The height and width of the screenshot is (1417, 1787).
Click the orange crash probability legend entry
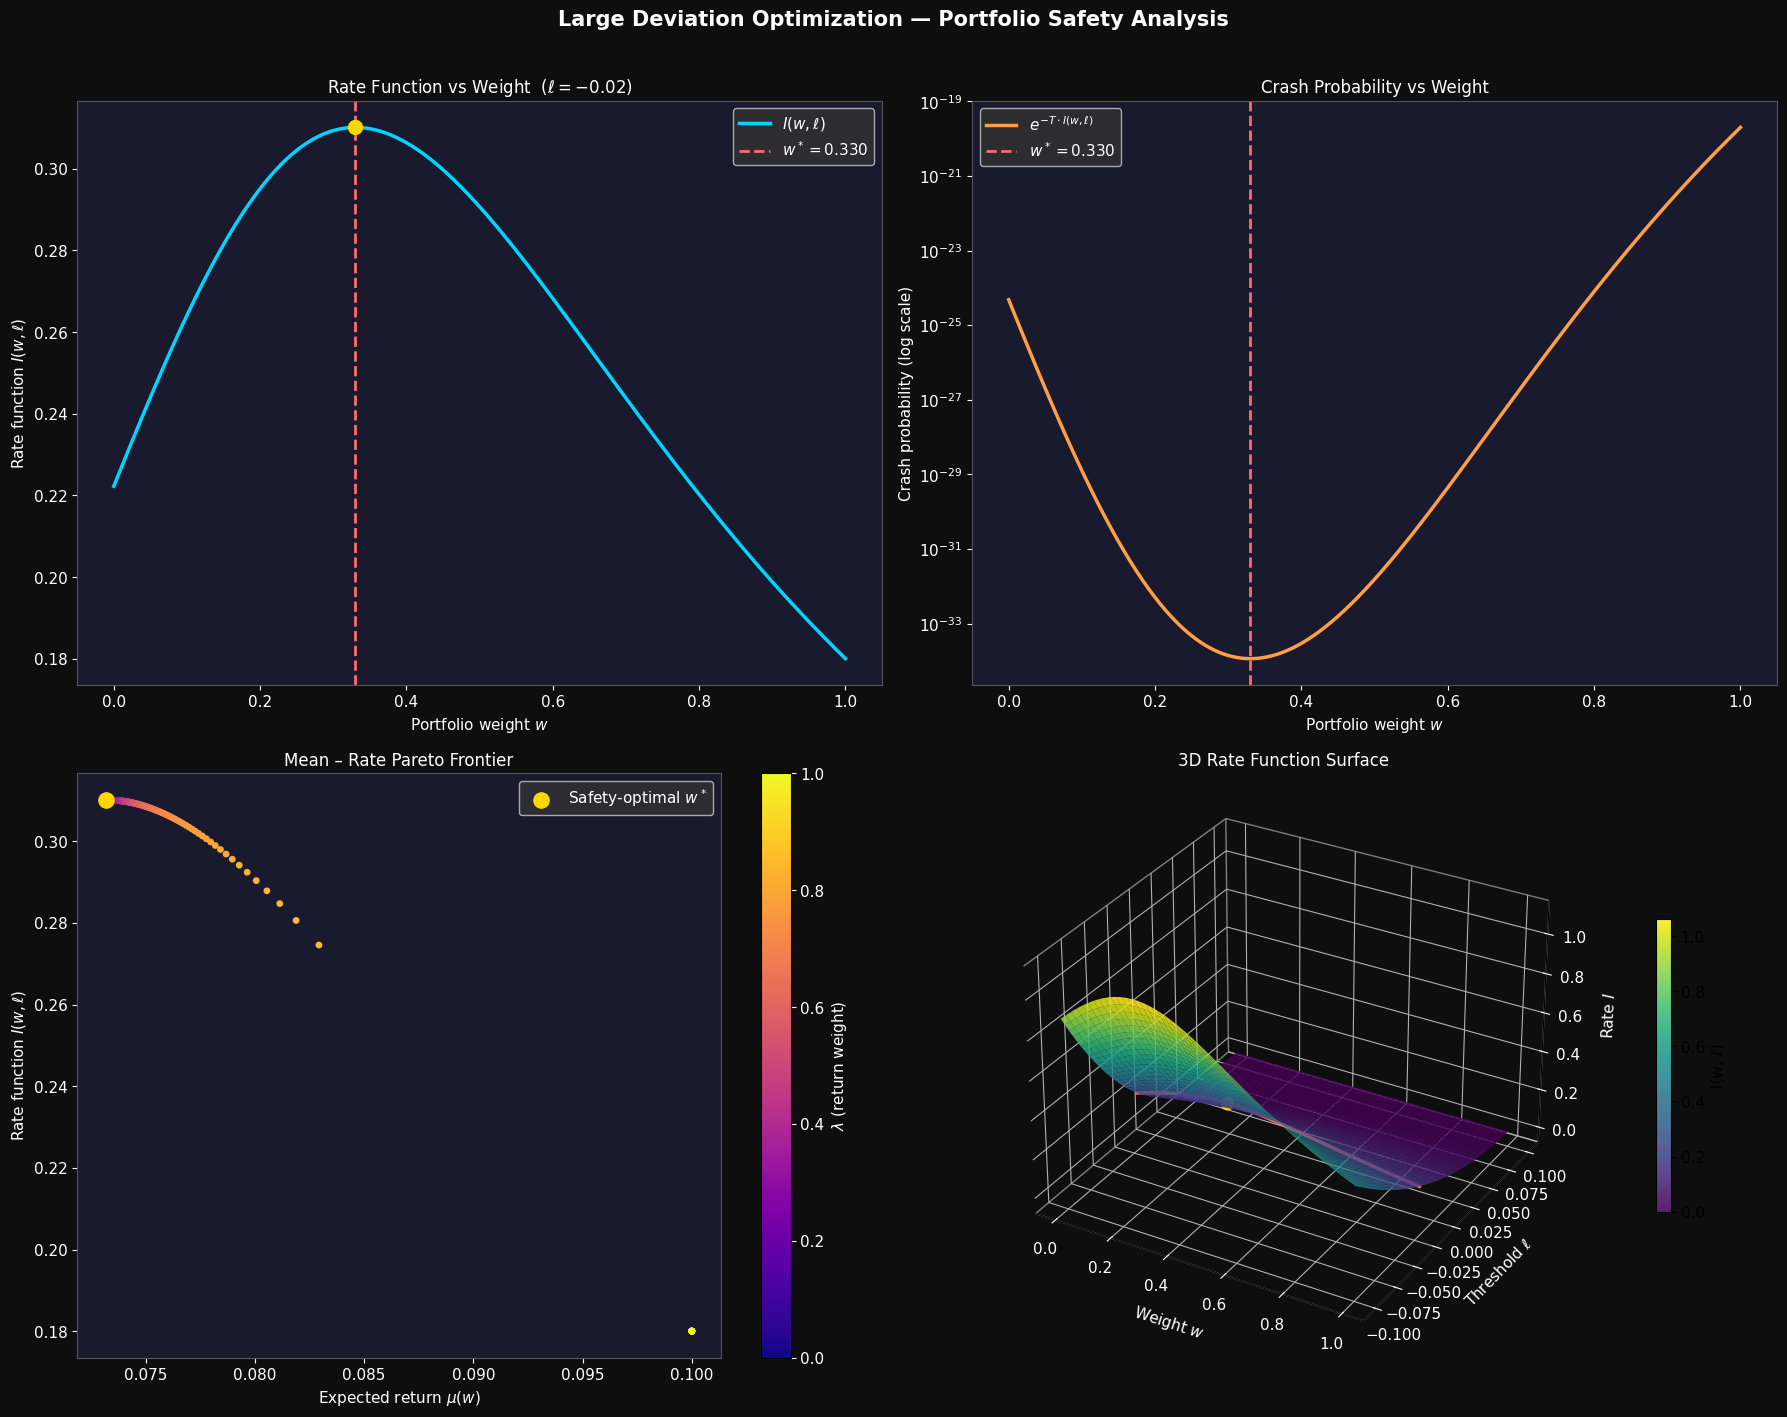pos(1050,124)
